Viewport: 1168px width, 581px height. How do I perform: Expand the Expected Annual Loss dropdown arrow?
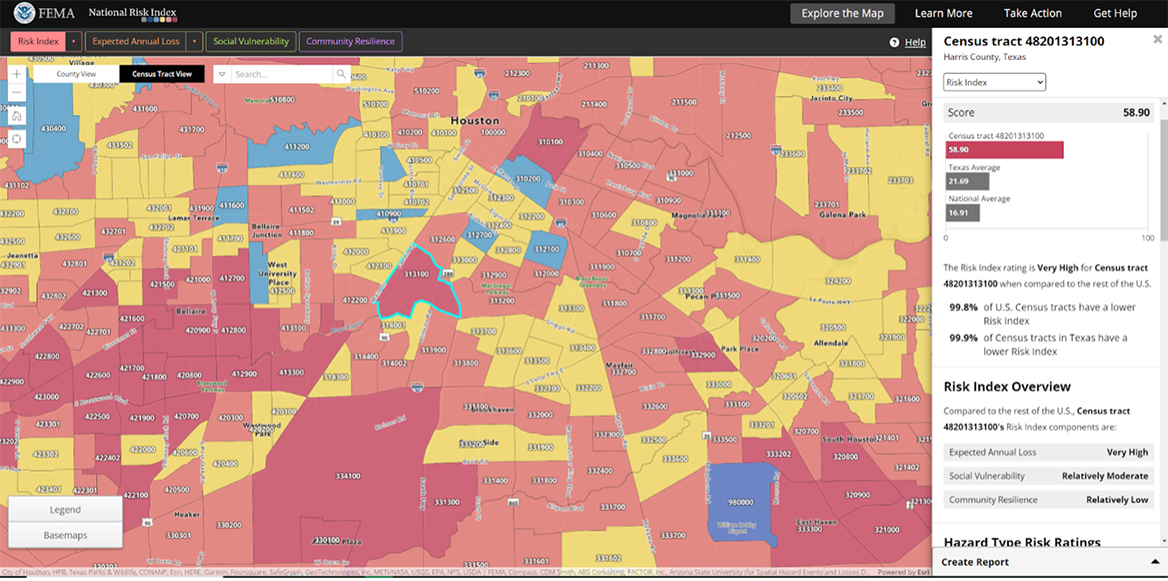click(x=194, y=41)
